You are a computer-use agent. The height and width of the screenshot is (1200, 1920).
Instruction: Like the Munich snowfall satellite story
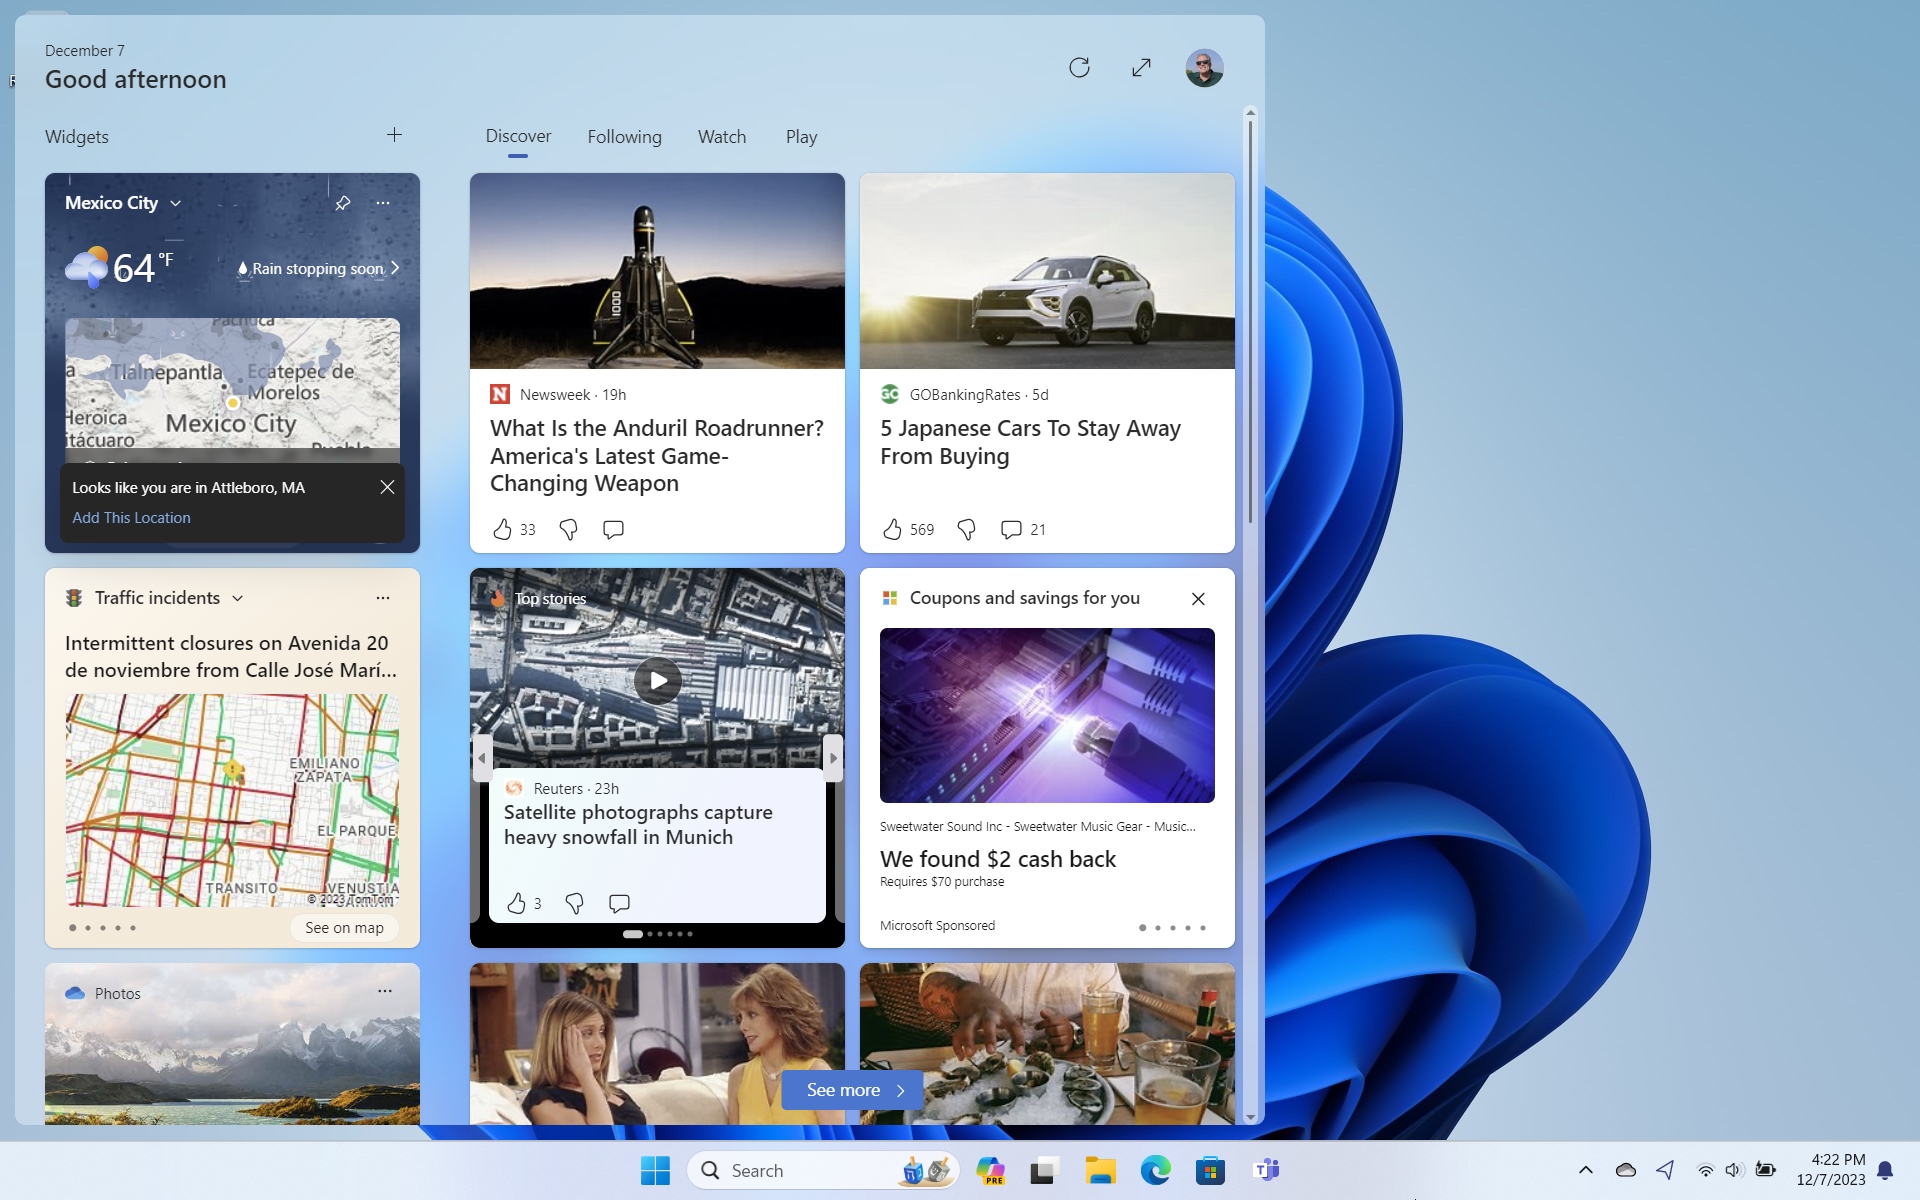(x=516, y=903)
